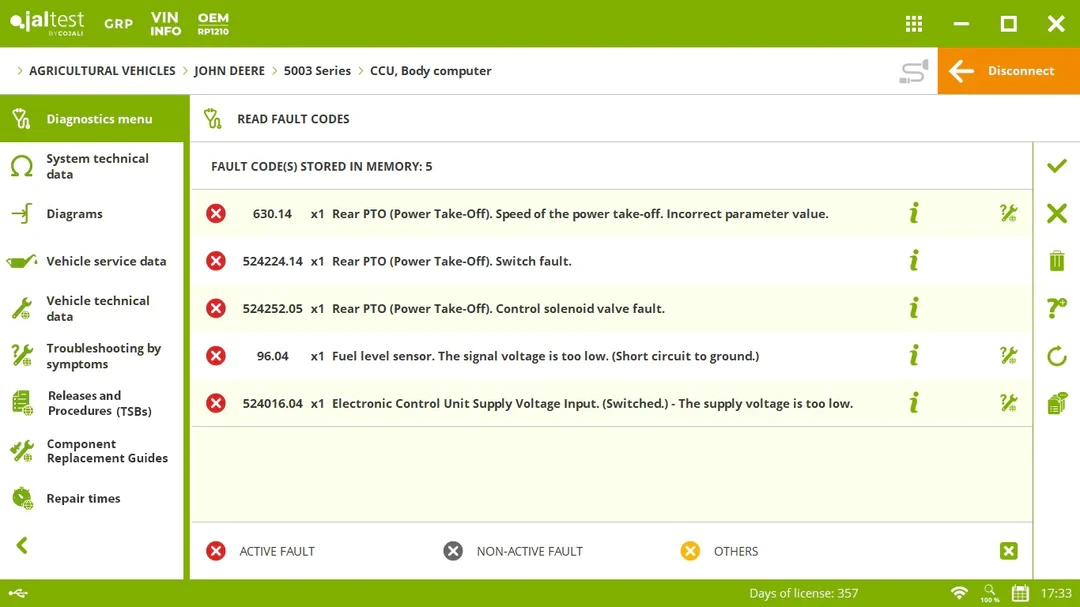Select fault 524252.05 control solenoid valve row

point(497,309)
